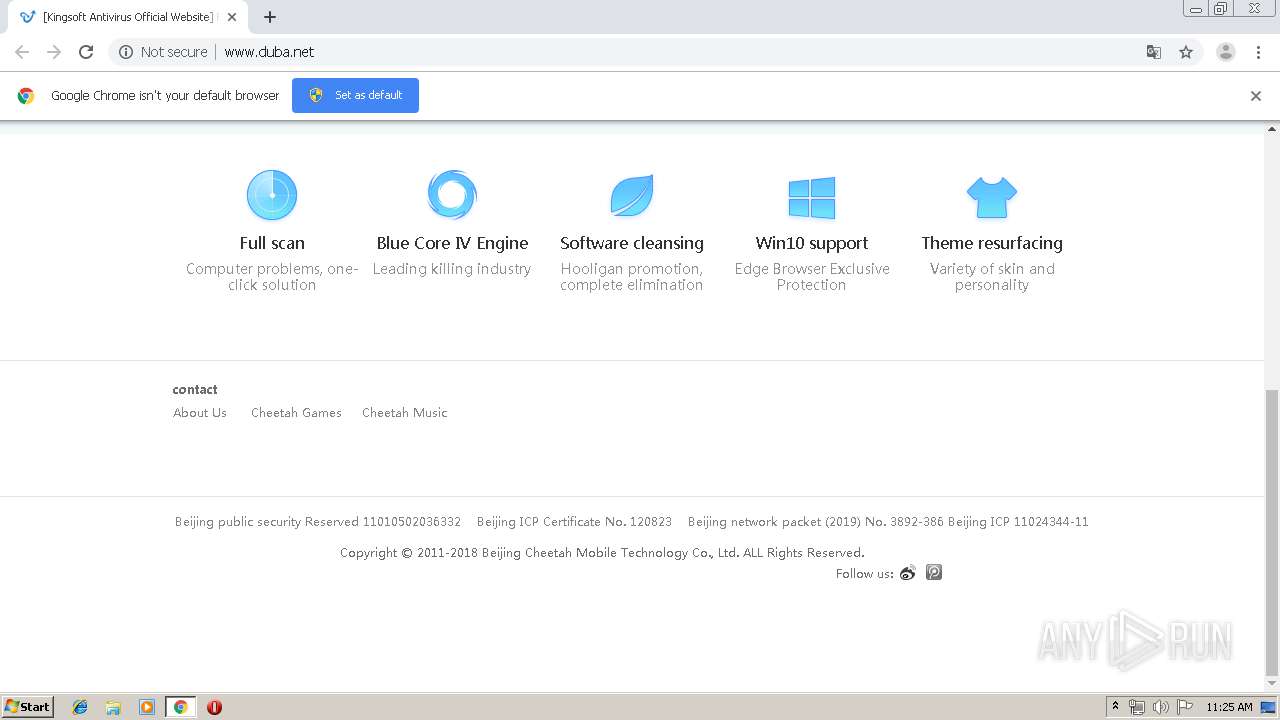Screen dimensions: 1280x720
Task: Click the Blue Core IV Engine heading
Action: coord(452,243)
